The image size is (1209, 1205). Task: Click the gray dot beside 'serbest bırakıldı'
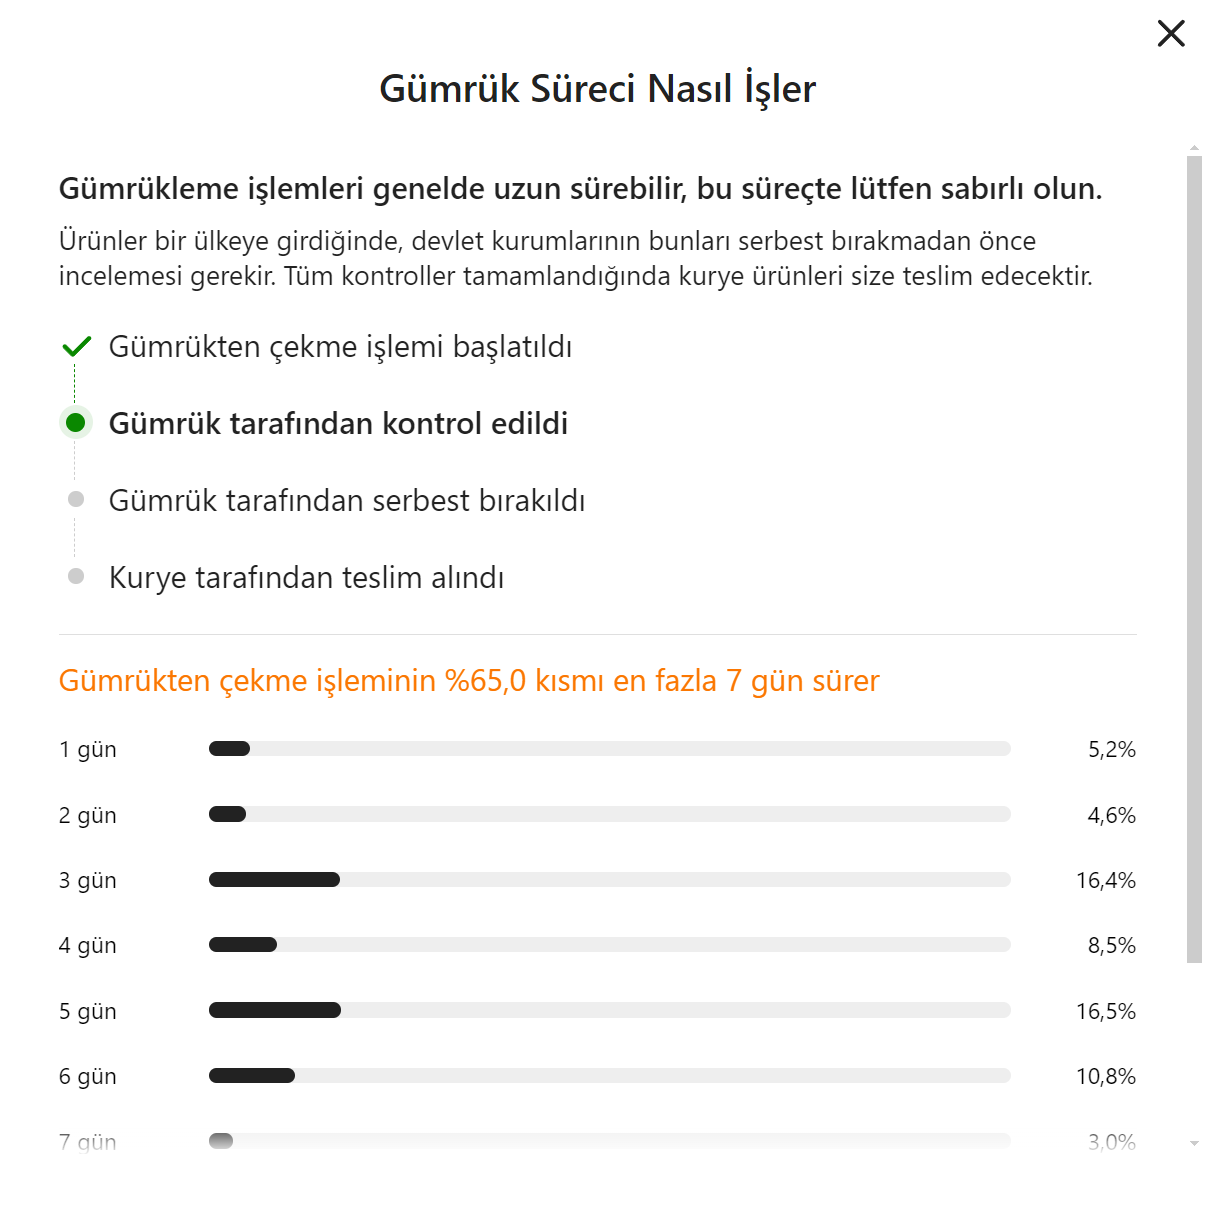pos(76,499)
